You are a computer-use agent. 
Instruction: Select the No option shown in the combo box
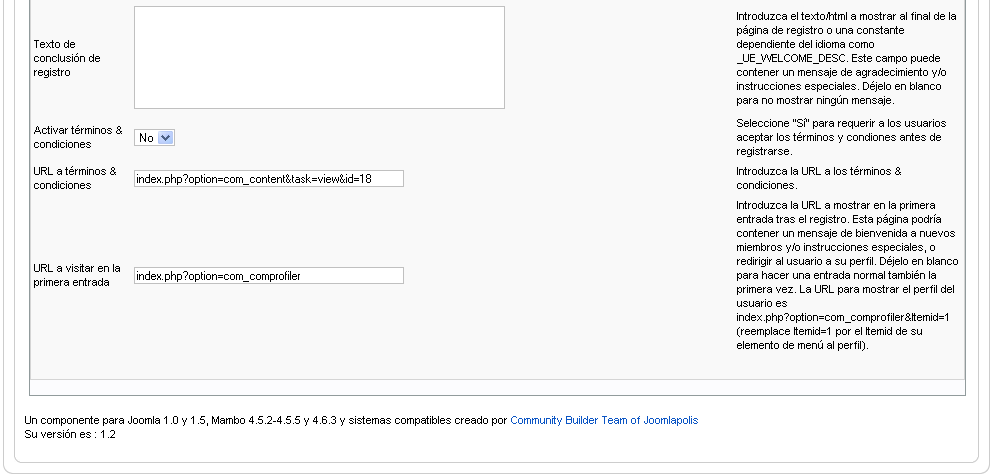pos(146,138)
